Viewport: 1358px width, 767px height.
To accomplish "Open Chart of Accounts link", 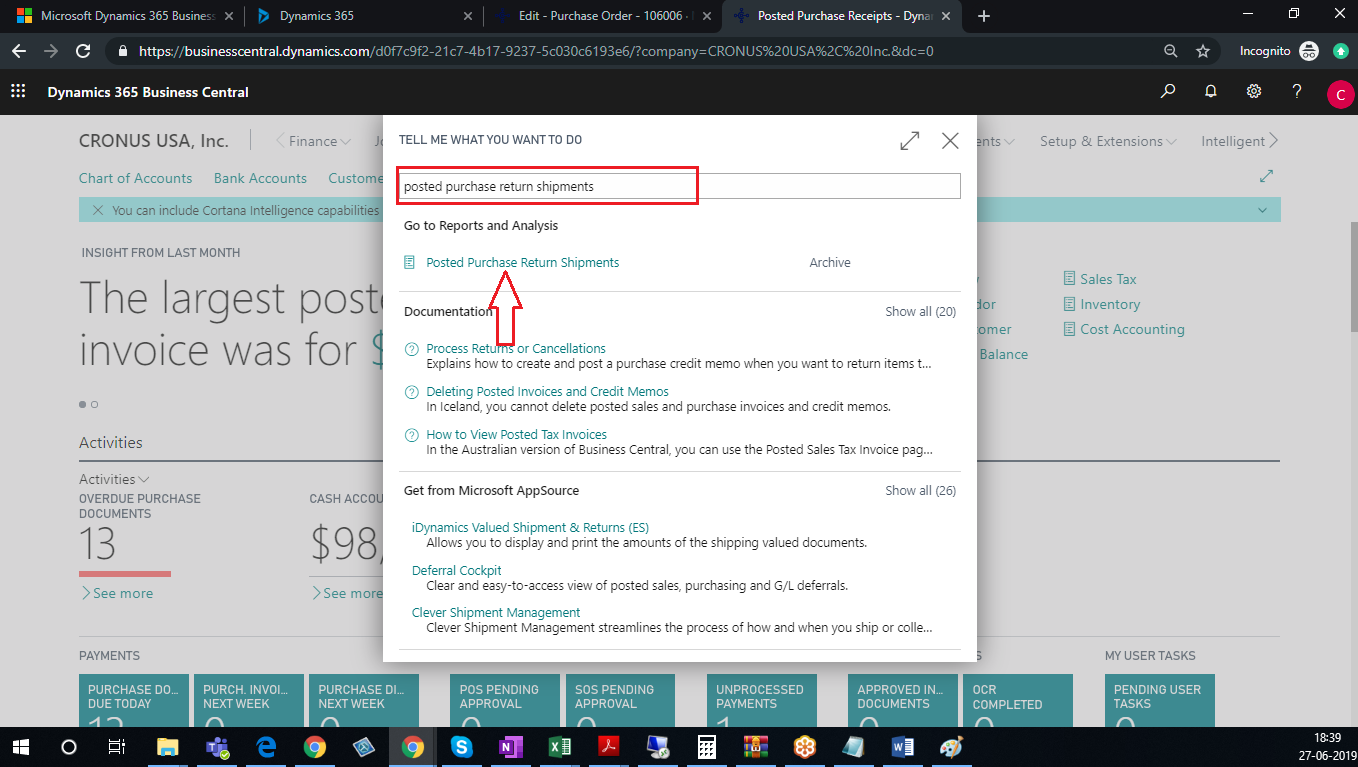I will (135, 178).
